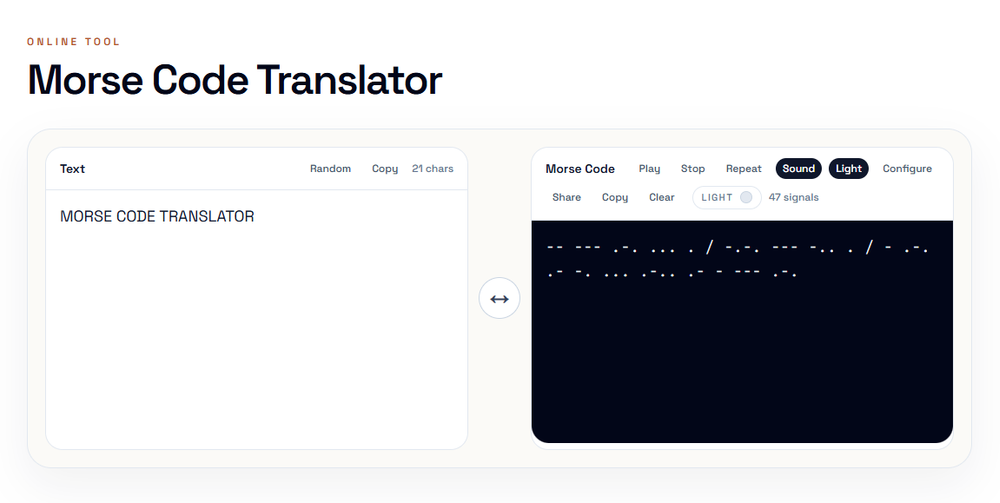This screenshot has width=1000, height=503.
Task: Click the 'Morse Code Translator' page title
Action: coord(235,80)
